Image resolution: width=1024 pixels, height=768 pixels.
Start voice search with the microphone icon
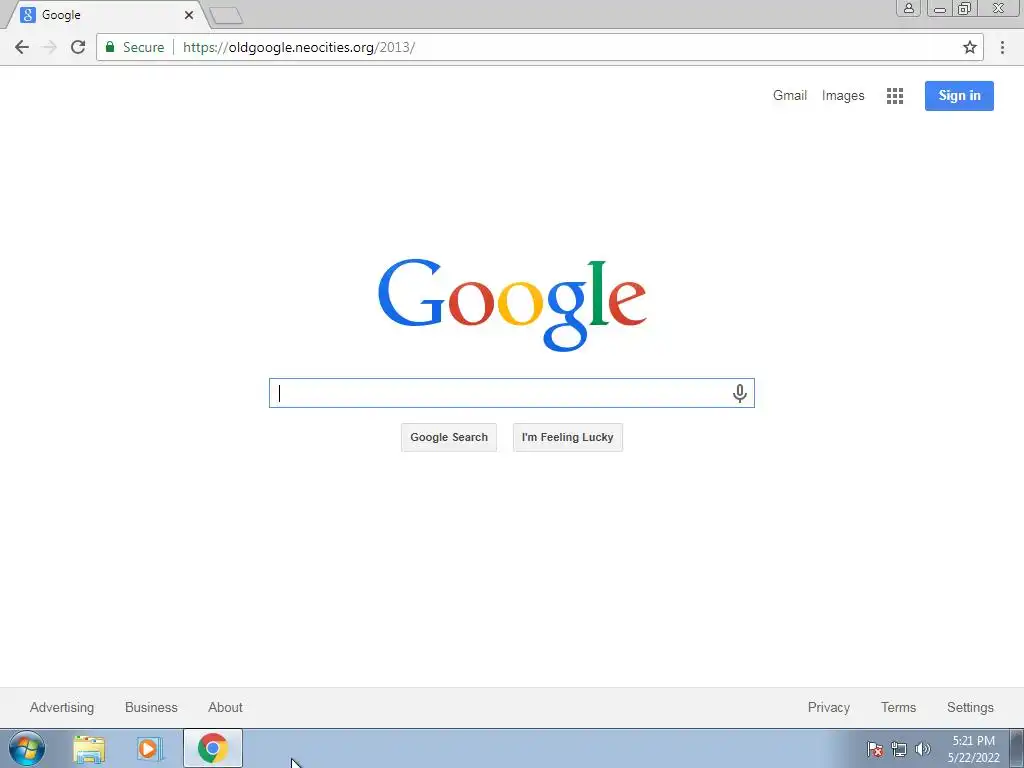click(739, 393)
